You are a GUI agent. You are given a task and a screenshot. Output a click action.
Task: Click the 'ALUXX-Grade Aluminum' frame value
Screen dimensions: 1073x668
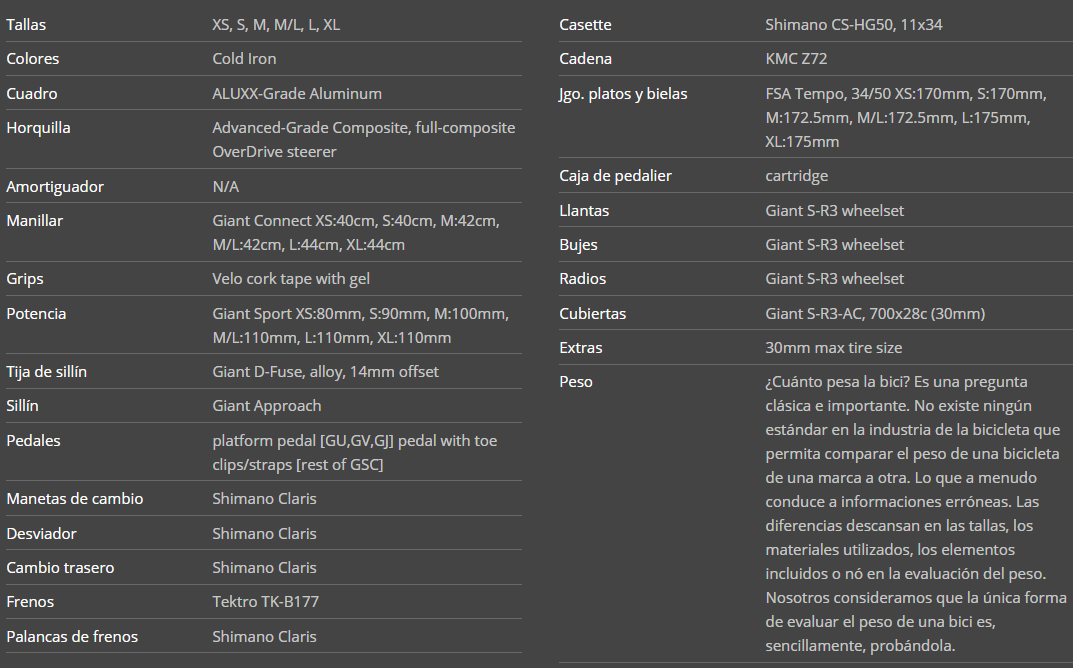click(x=297, y=94)
